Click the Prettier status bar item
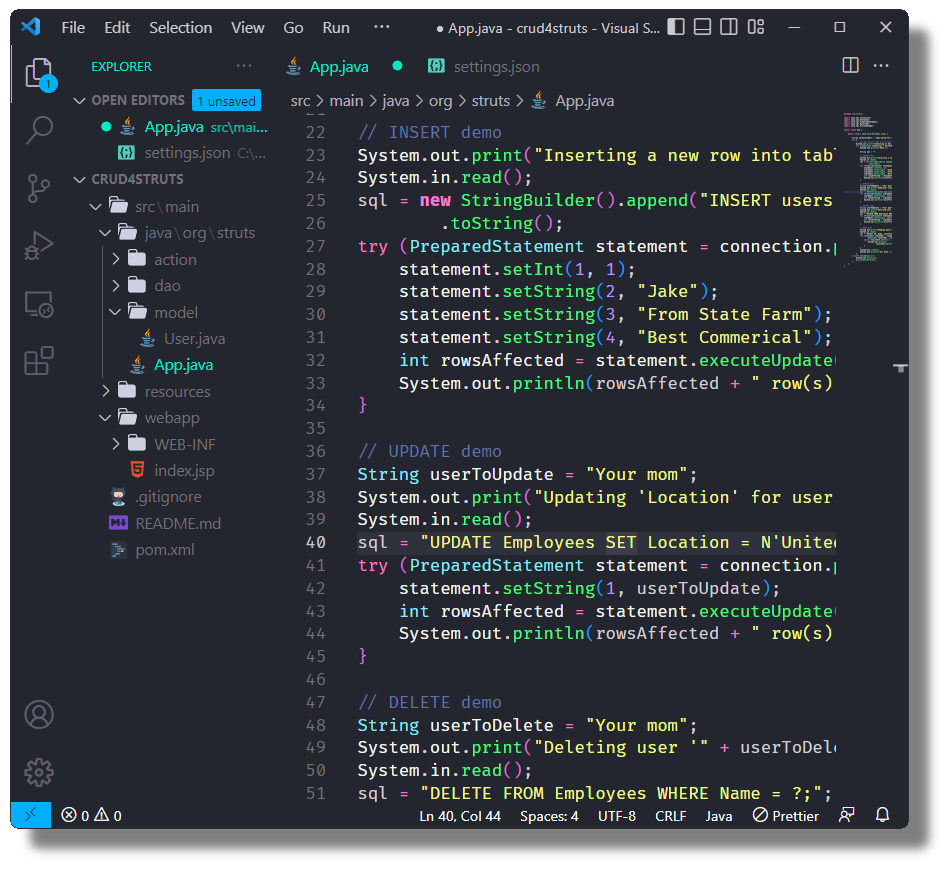The image size is (950, 870). coord(785,815)
